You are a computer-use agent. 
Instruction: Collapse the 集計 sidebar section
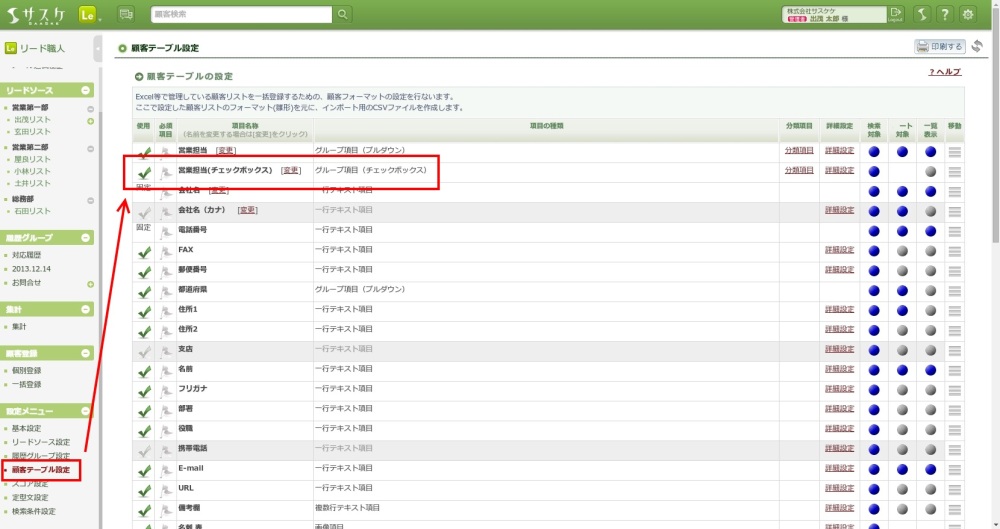click(87, 310)
